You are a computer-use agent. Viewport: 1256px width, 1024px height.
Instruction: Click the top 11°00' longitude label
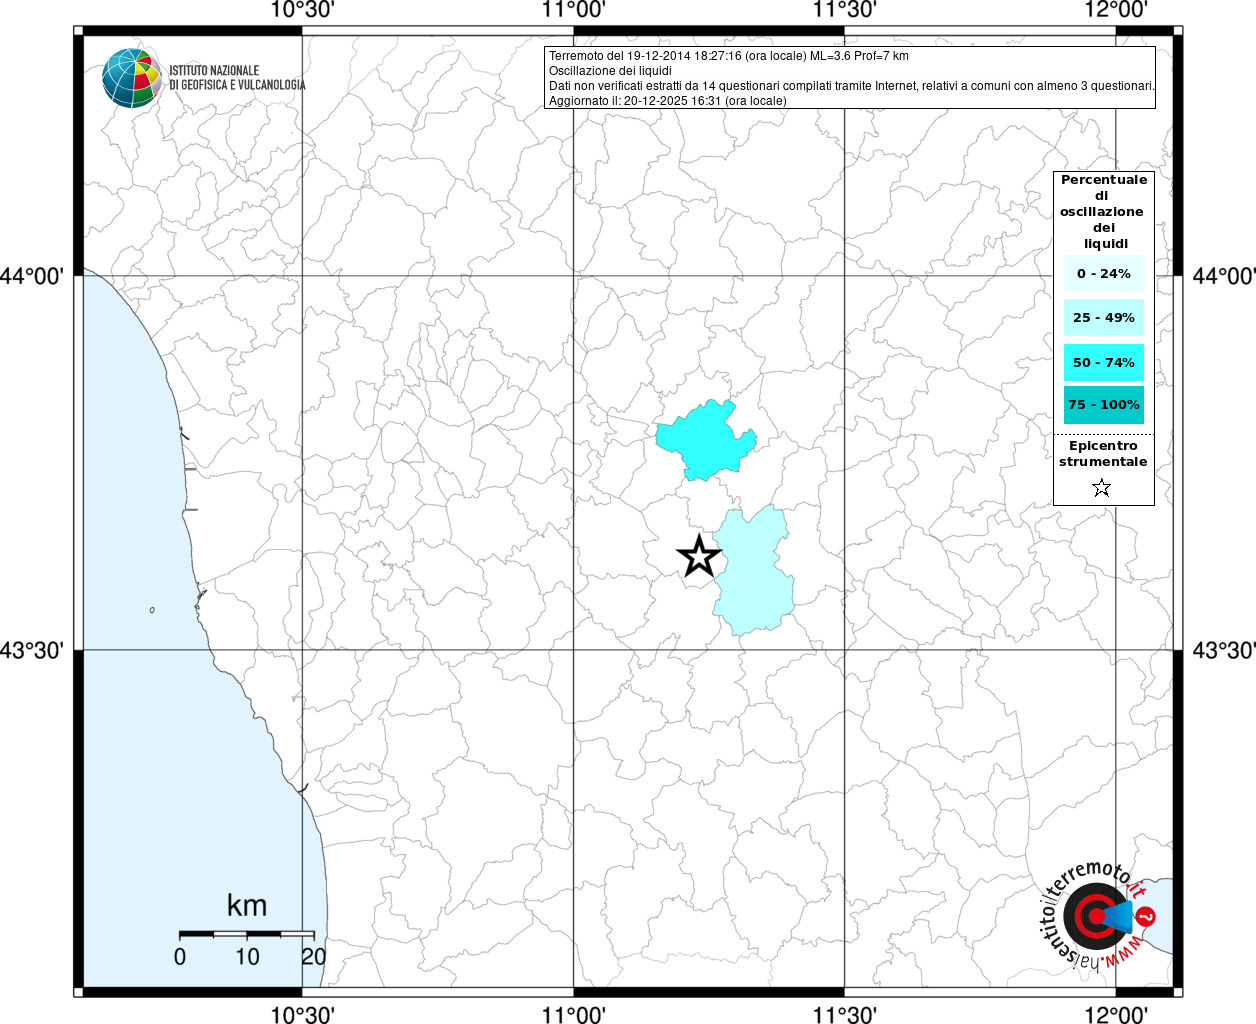pyautogui.click(x=574, y=10)
